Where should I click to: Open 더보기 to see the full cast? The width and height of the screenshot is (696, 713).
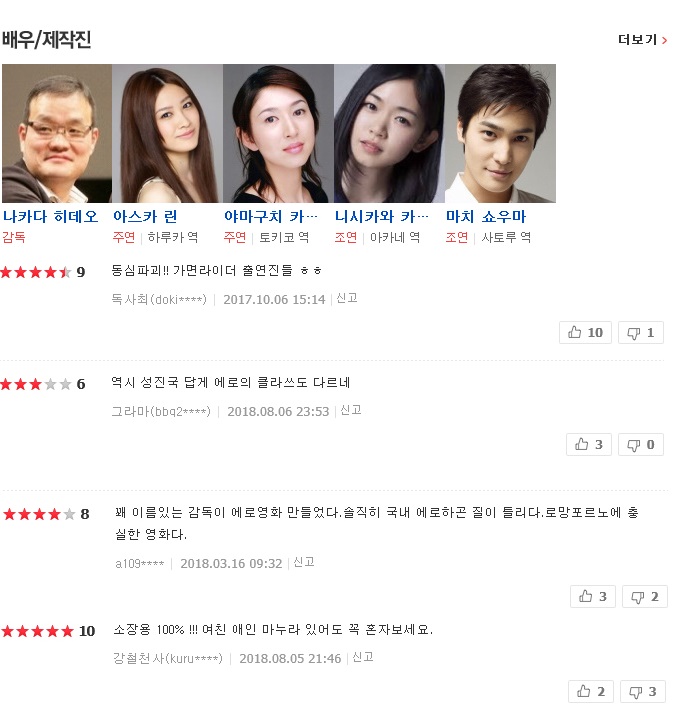pos(642,40)
